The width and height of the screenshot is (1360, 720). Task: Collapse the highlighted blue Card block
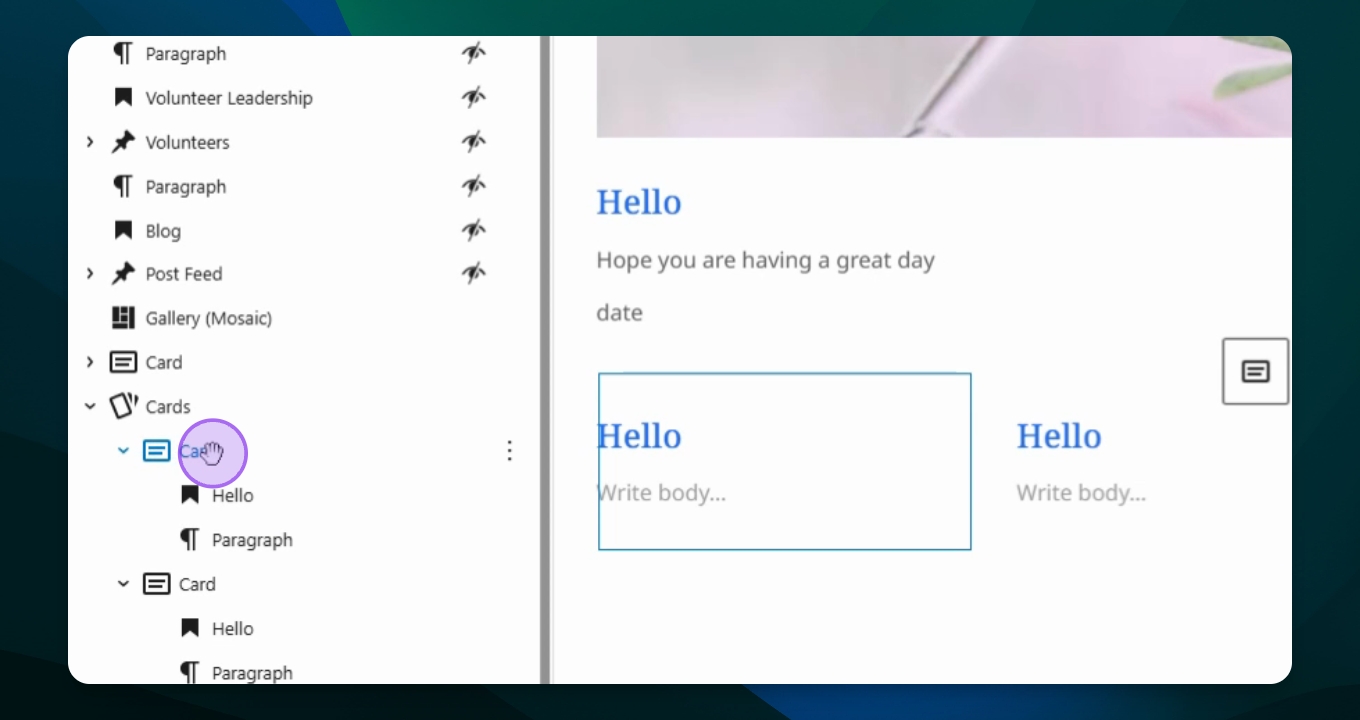(123, 451)
